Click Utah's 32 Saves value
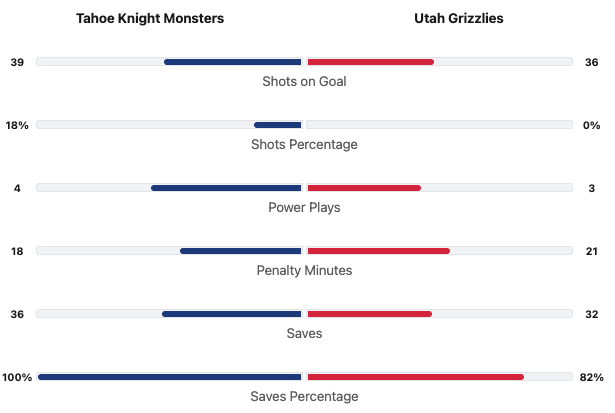This screenshot has height=413, width=615. (591, 314)
